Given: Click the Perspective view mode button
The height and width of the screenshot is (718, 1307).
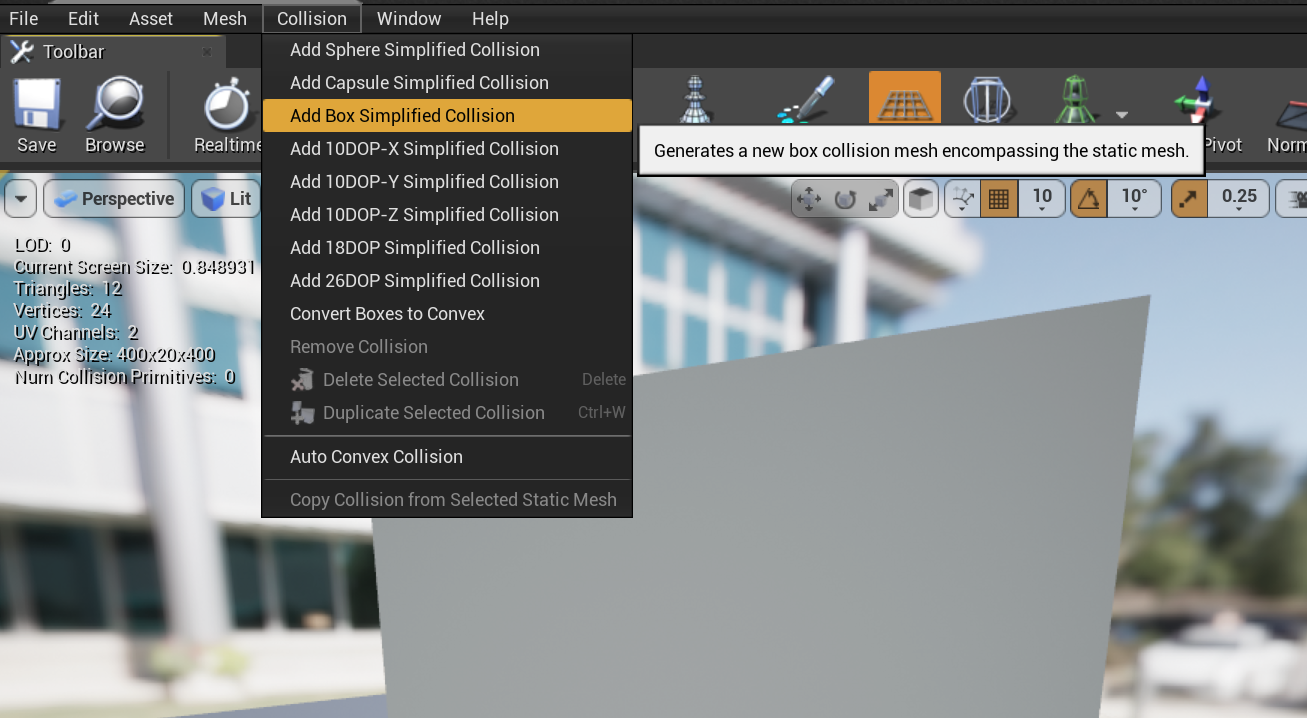Looking at the screenshot, I should (x=114, y=199).
